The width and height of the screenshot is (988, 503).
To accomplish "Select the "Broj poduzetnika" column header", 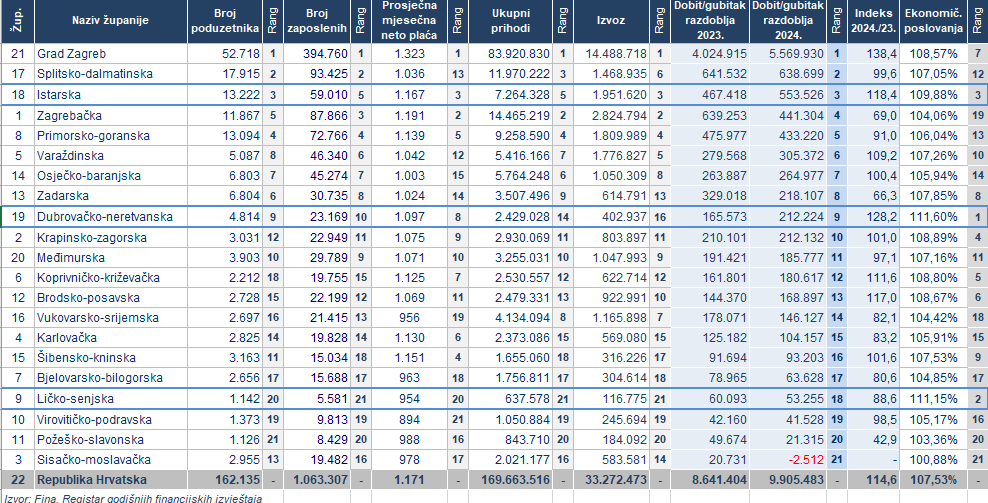I will (224, 21).
